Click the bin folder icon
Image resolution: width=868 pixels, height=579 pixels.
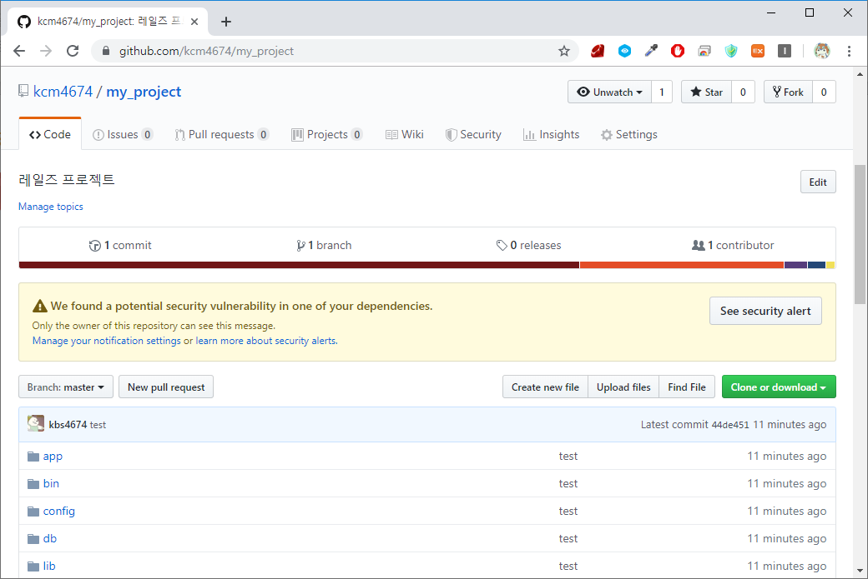[33, 484]
